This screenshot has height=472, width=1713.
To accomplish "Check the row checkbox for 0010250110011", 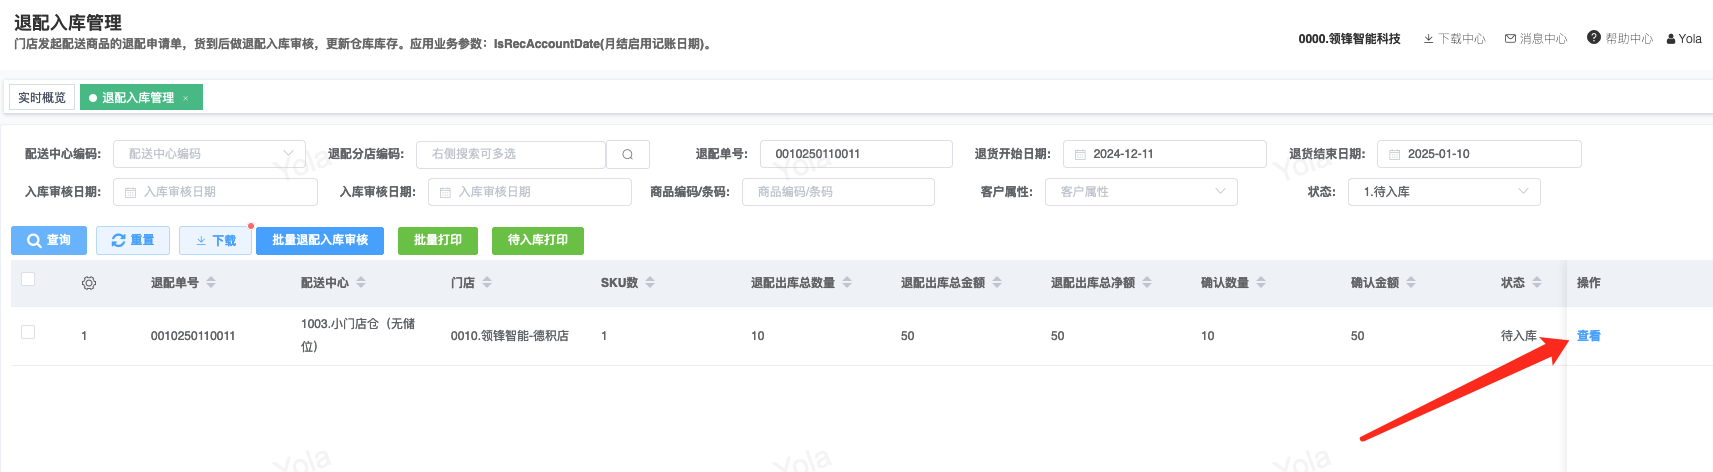I will (x=28, y=332).
